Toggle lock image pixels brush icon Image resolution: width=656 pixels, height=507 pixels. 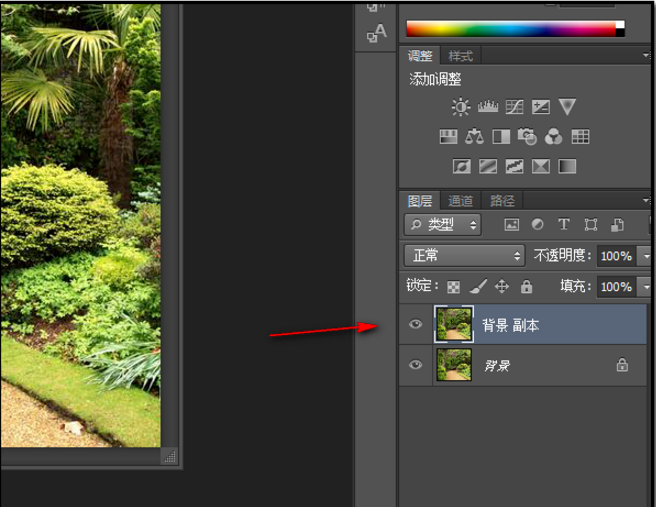coord(478,287)
